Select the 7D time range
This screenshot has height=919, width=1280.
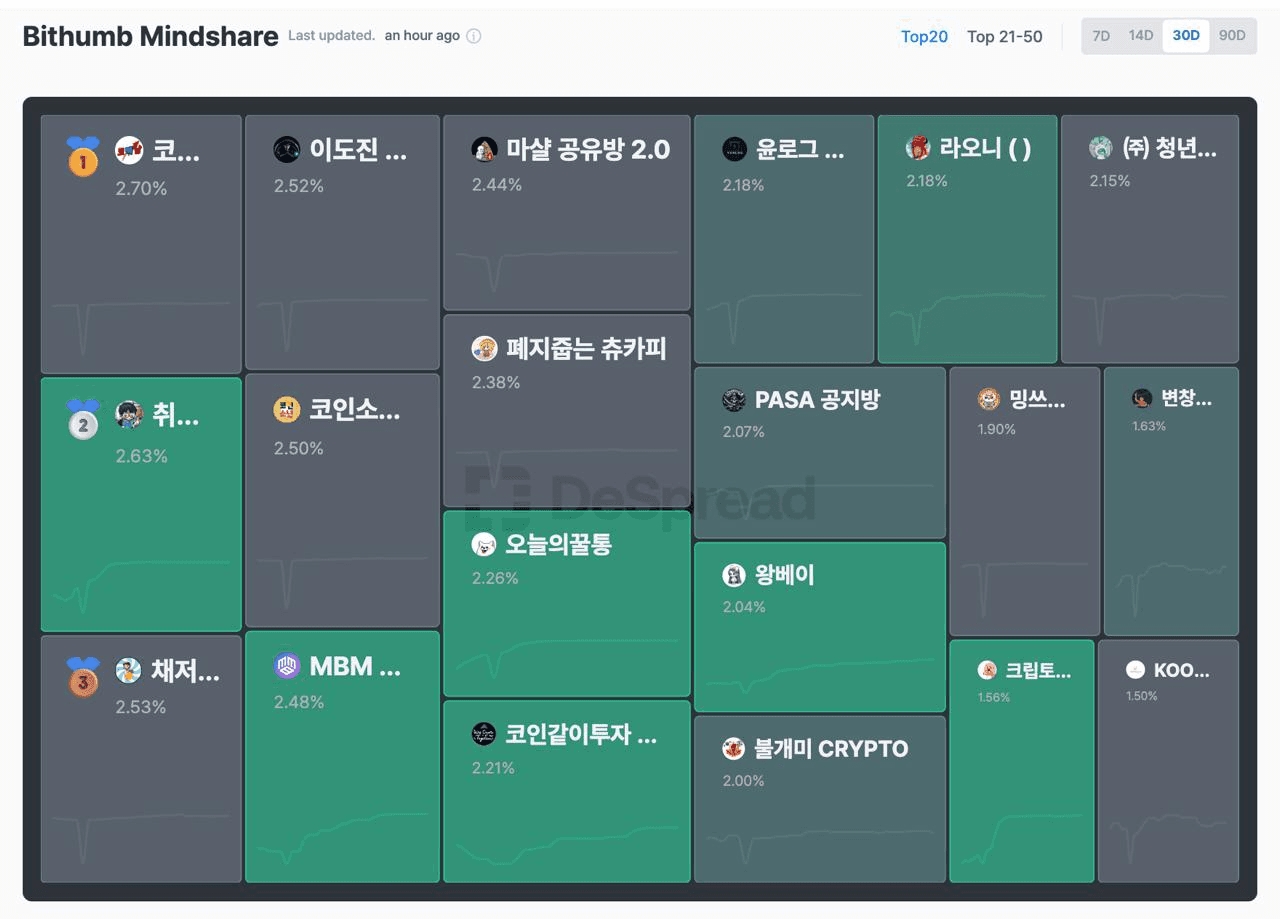(1101, 36)
